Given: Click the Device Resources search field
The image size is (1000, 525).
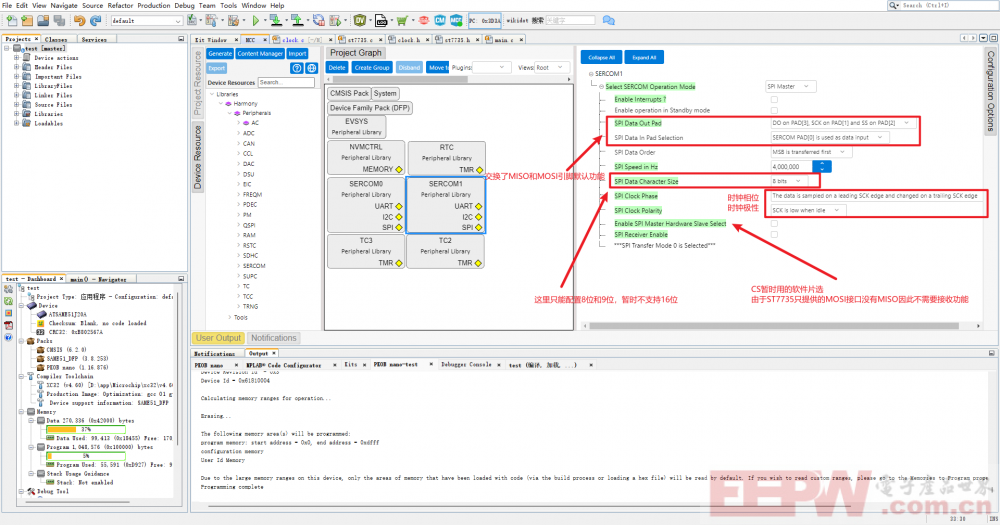Looking at the screenshot, I should coord(286,82).
